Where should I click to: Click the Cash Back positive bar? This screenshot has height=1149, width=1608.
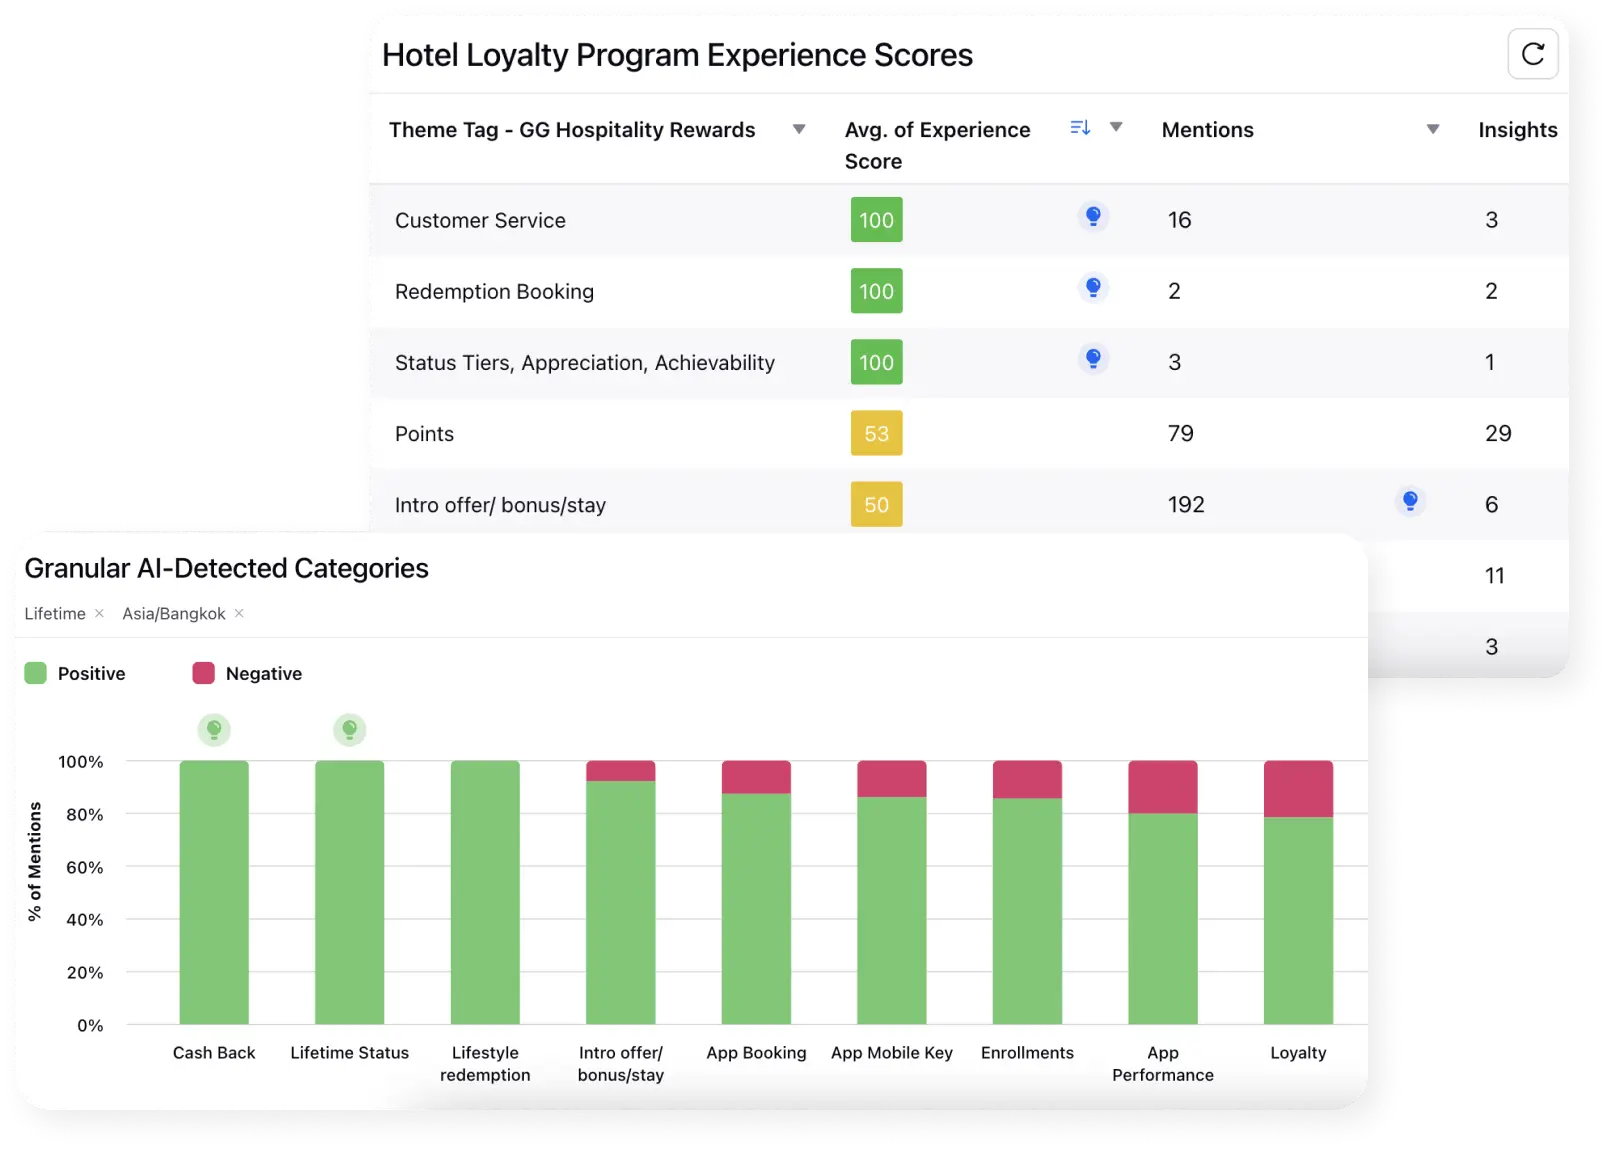click(214, 892)
